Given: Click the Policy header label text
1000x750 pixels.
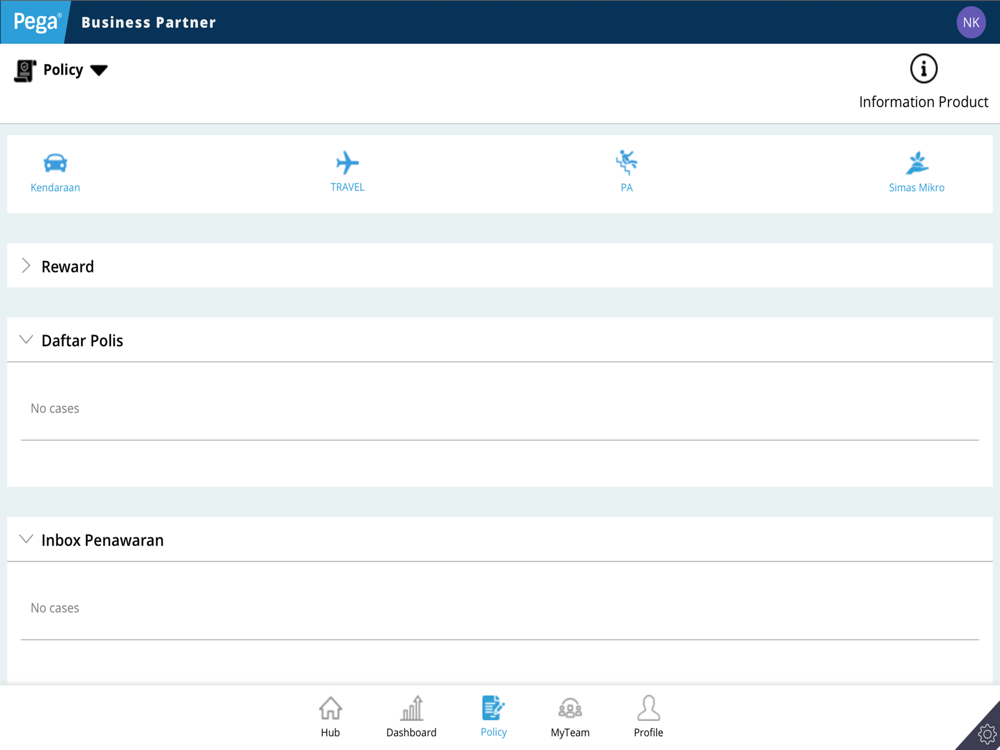Looking at the screenshot, I should (63, 70).
